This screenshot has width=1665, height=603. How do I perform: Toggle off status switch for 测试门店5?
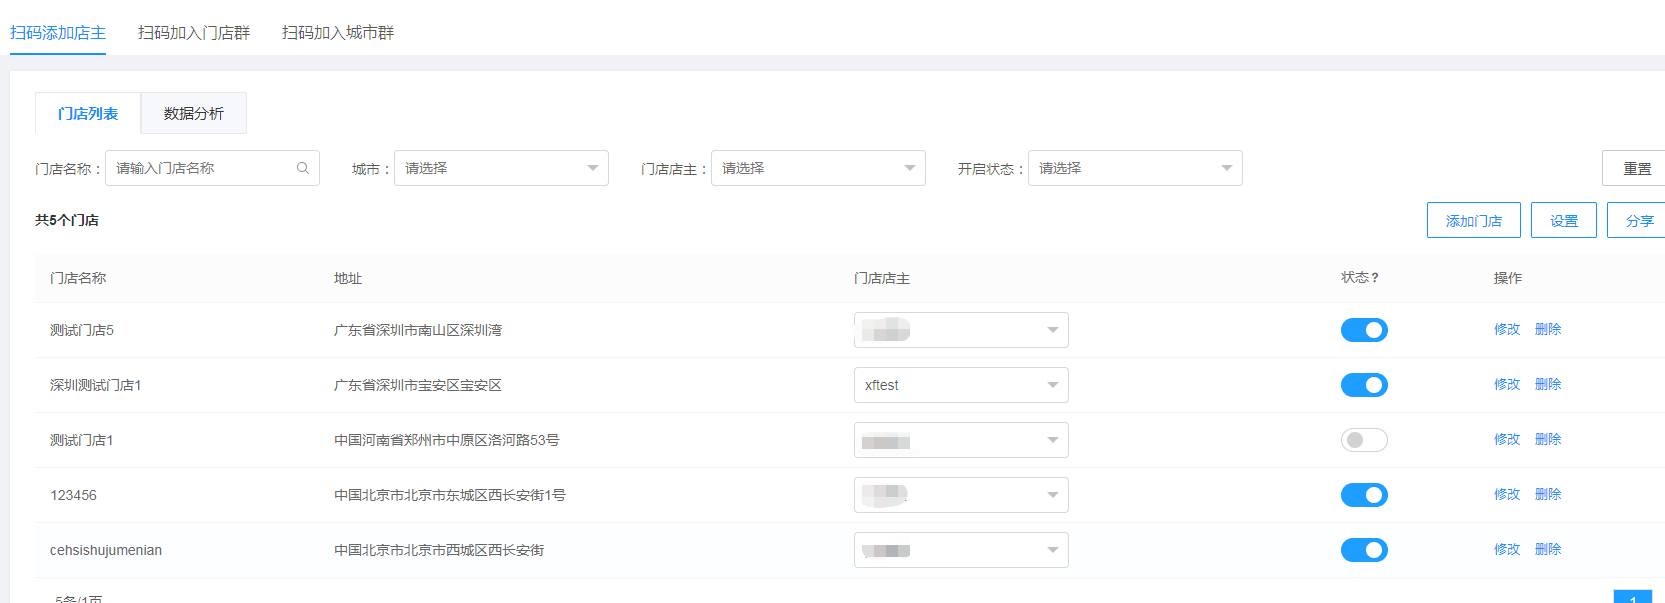1364,330
